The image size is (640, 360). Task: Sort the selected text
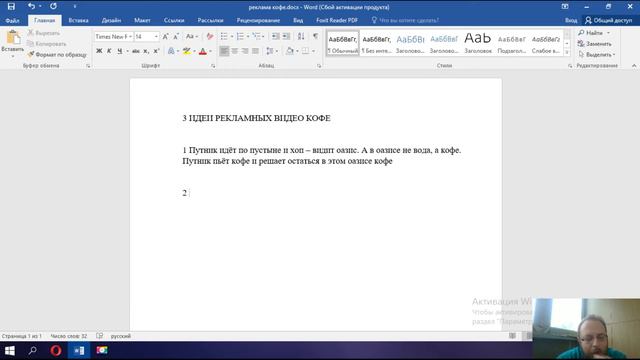pyautogui.click(x=301, y=37)
